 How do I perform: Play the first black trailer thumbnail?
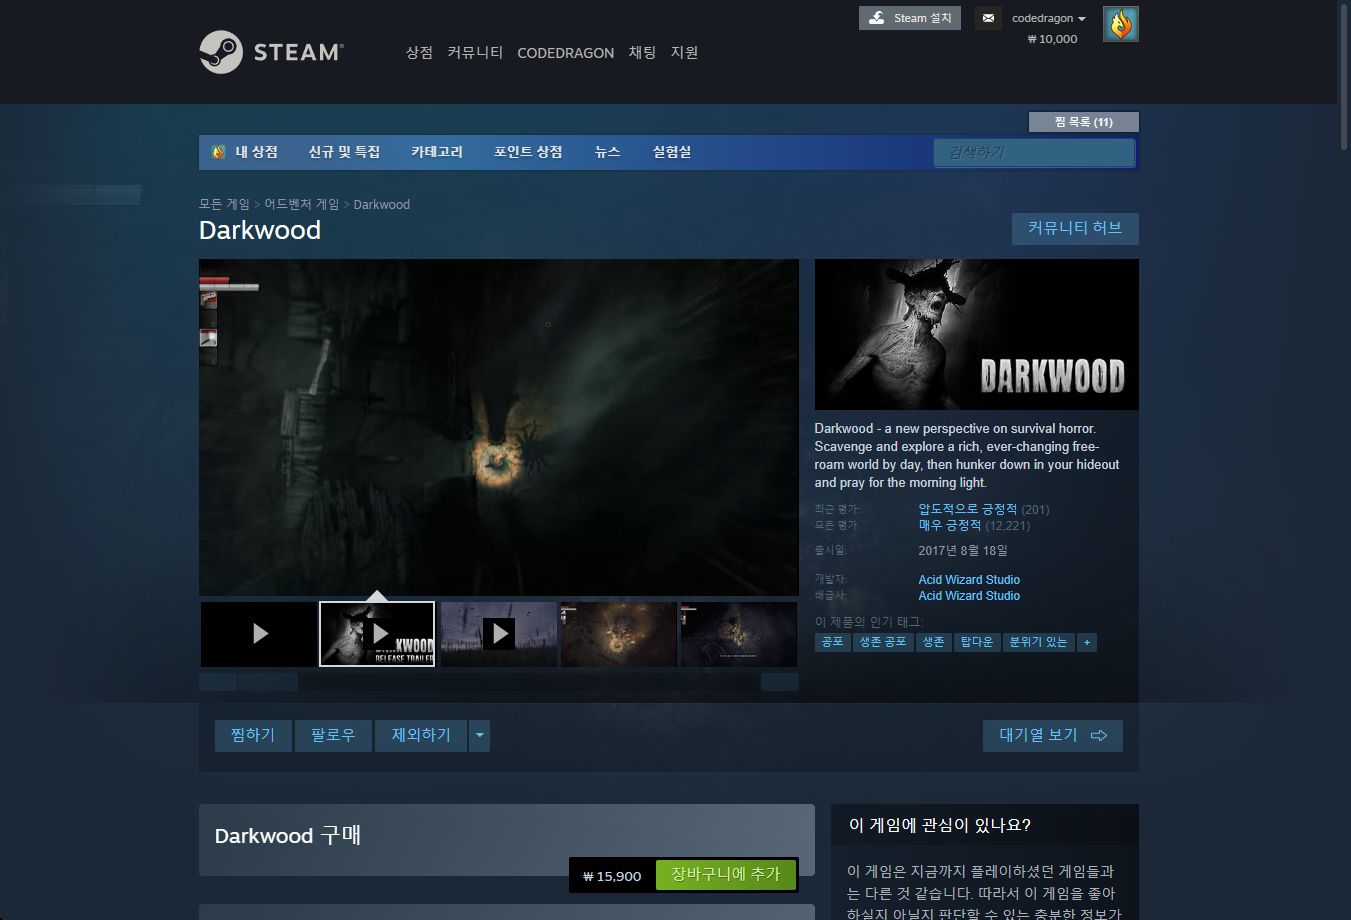click(259, 634)
